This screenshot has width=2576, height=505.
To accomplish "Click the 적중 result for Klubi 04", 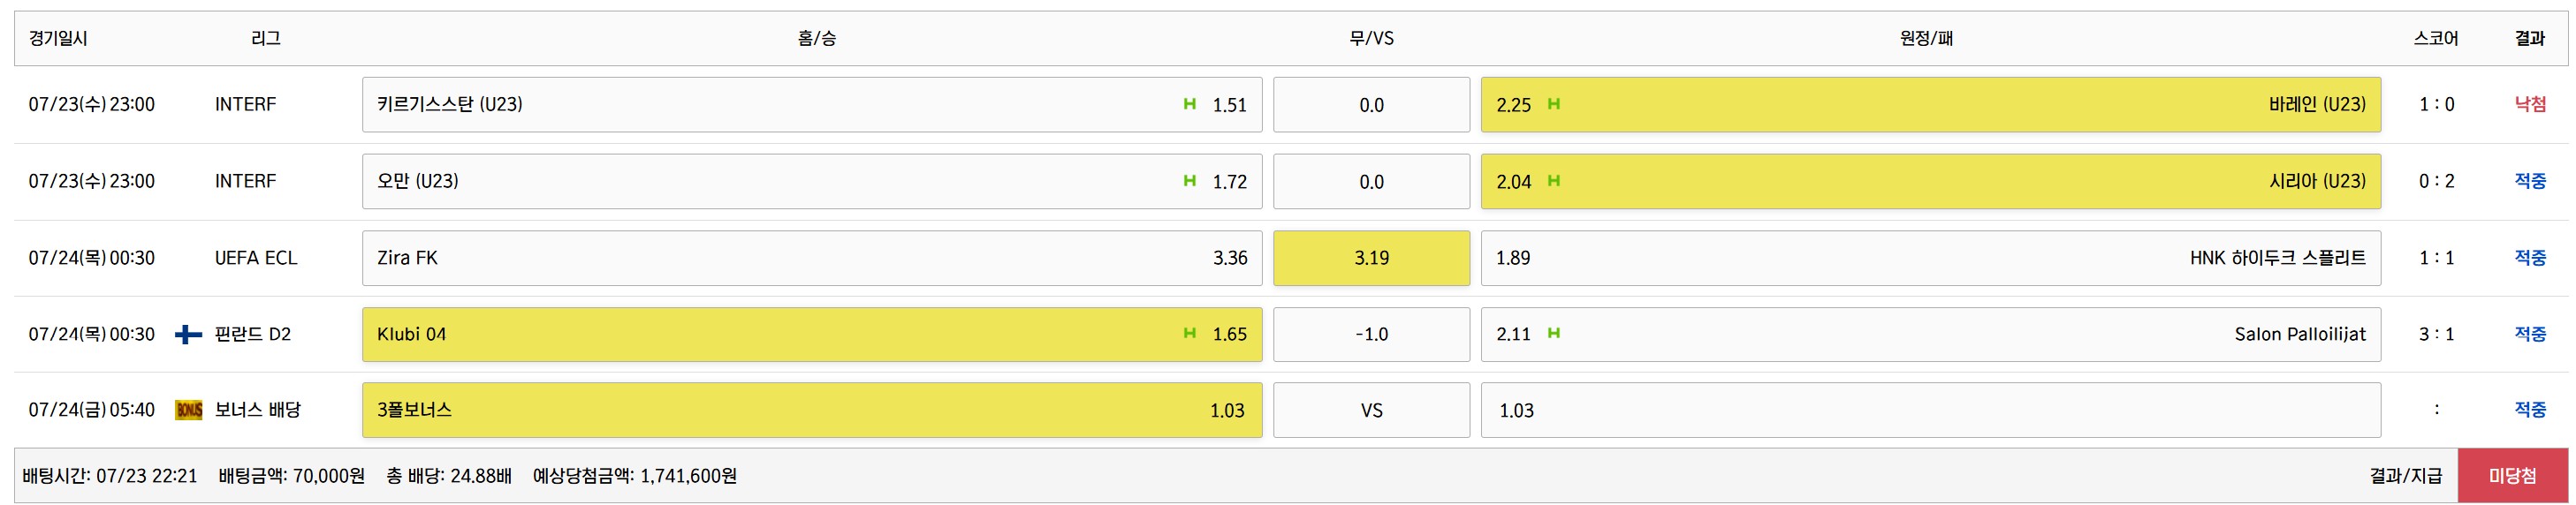I will tap(2530, 334).
